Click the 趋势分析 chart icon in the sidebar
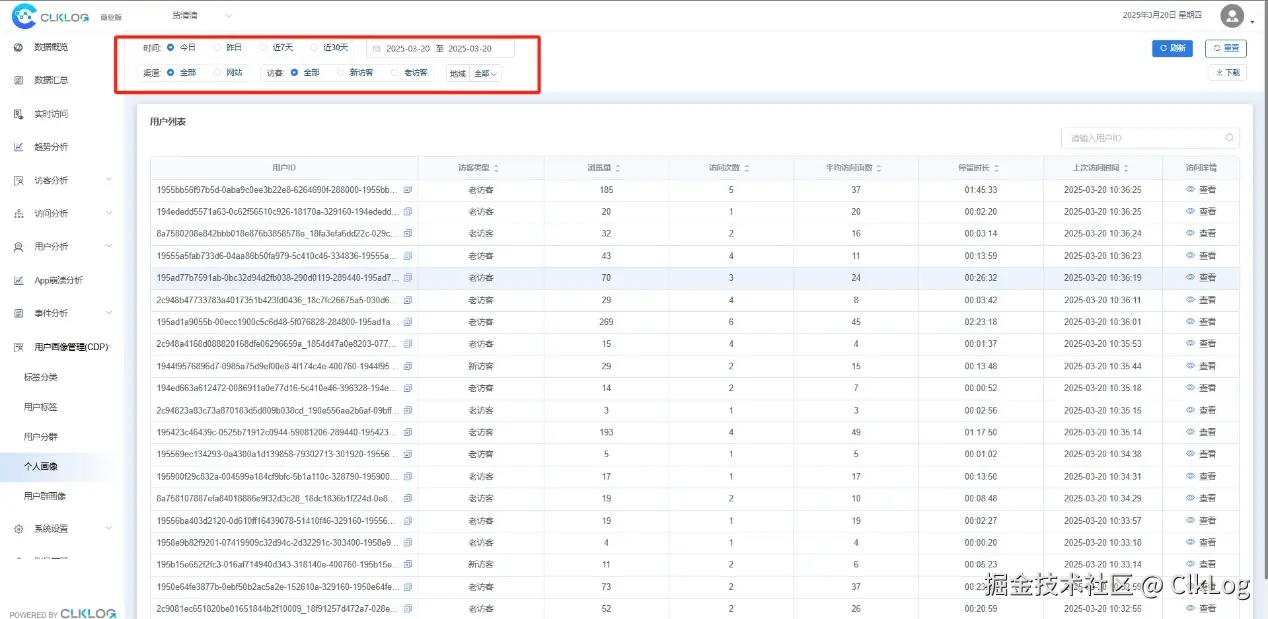This screenshot has width=1268, height=619. (x=18, y=147)
